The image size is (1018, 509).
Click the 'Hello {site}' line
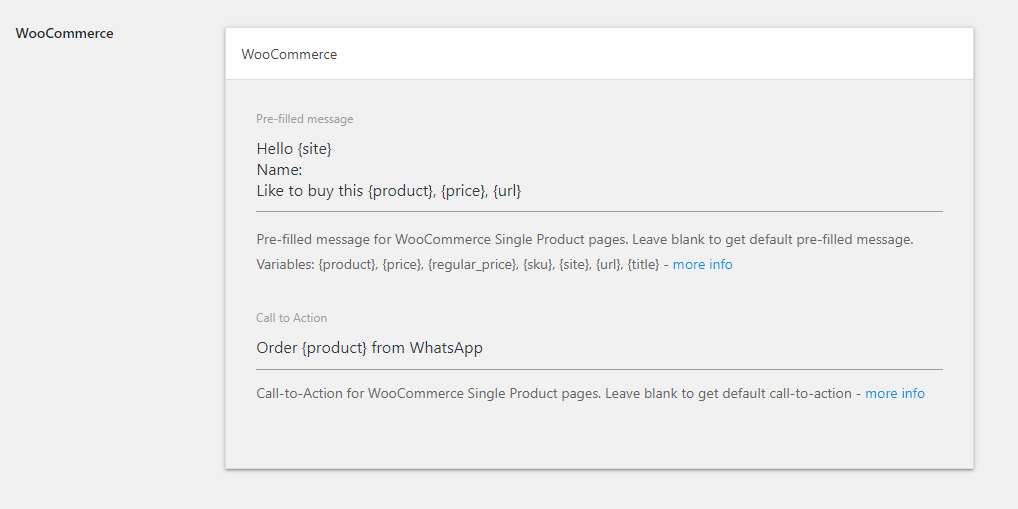pyautogui.click(x=294, y=149)
